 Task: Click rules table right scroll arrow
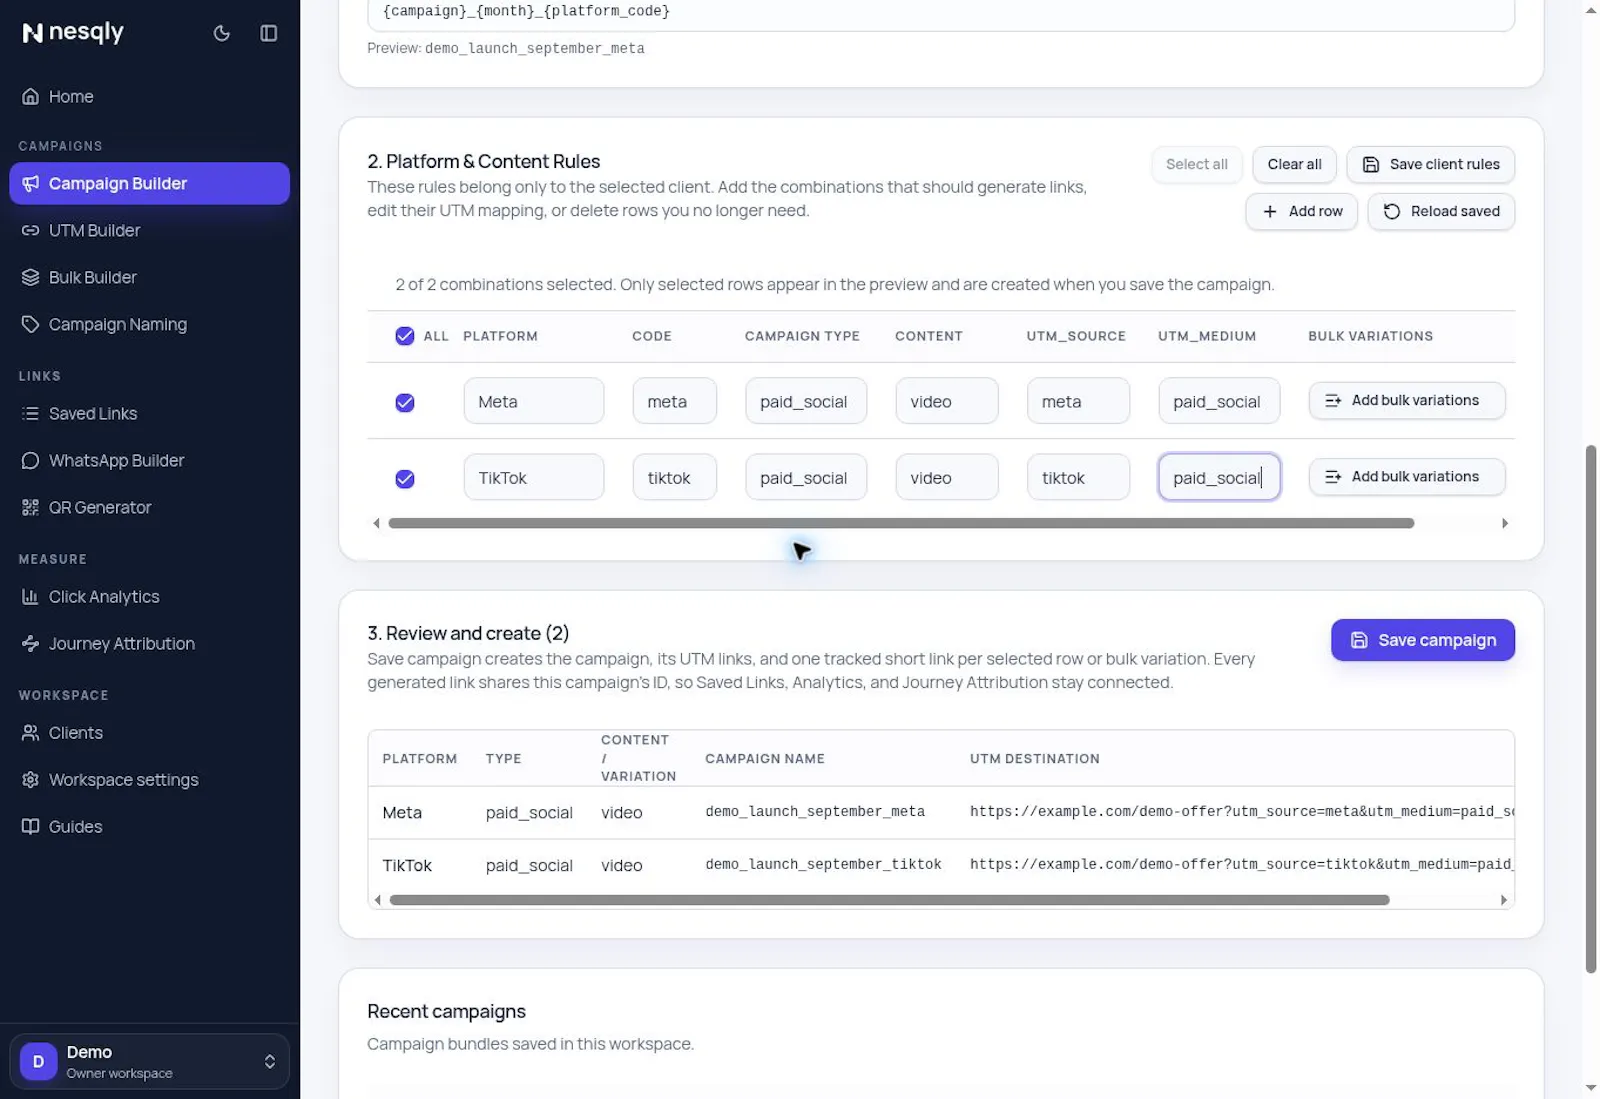[x=1505, y=523]
